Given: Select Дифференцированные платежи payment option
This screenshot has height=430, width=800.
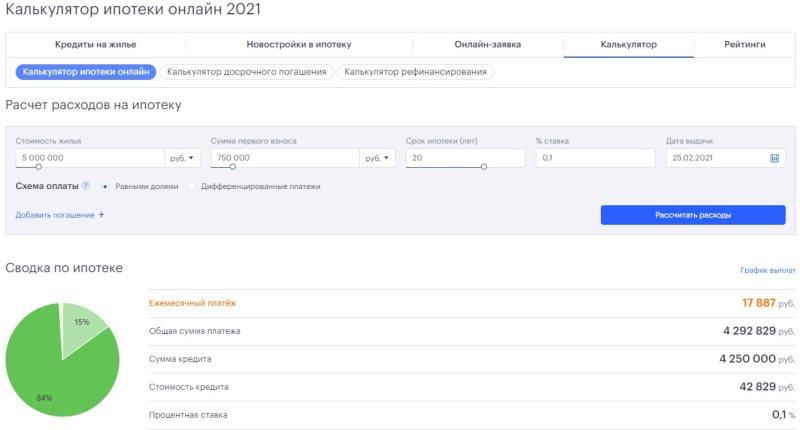Looking at the screenshot, I should click(x=192, y=186).
